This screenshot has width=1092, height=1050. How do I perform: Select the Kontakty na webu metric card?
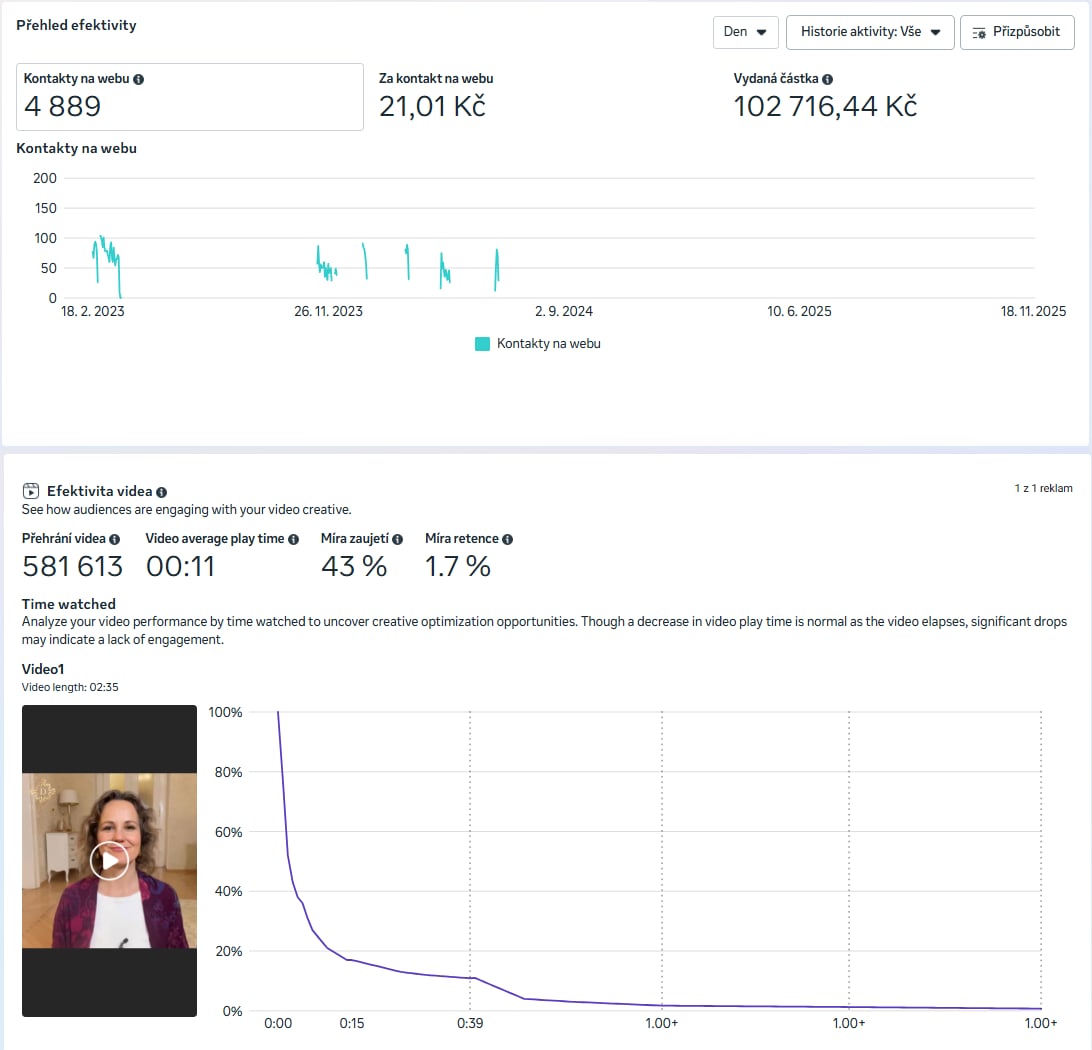pos(190,97)
